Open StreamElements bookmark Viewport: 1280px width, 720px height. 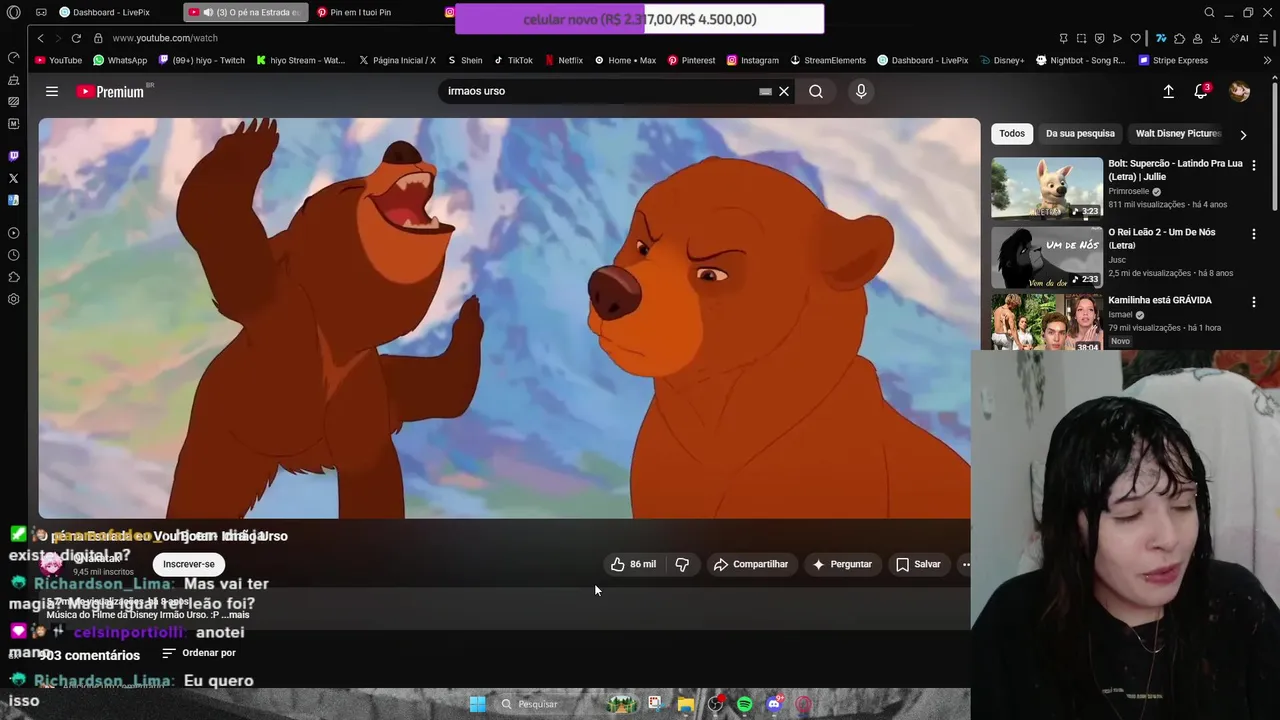(827, 60)
